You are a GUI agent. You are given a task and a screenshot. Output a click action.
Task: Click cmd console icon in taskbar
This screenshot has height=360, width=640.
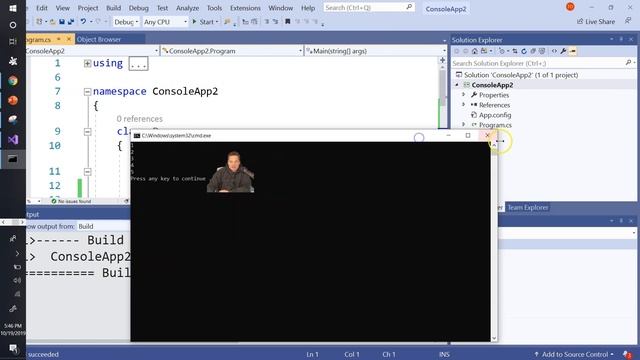(x=13, y=159)
